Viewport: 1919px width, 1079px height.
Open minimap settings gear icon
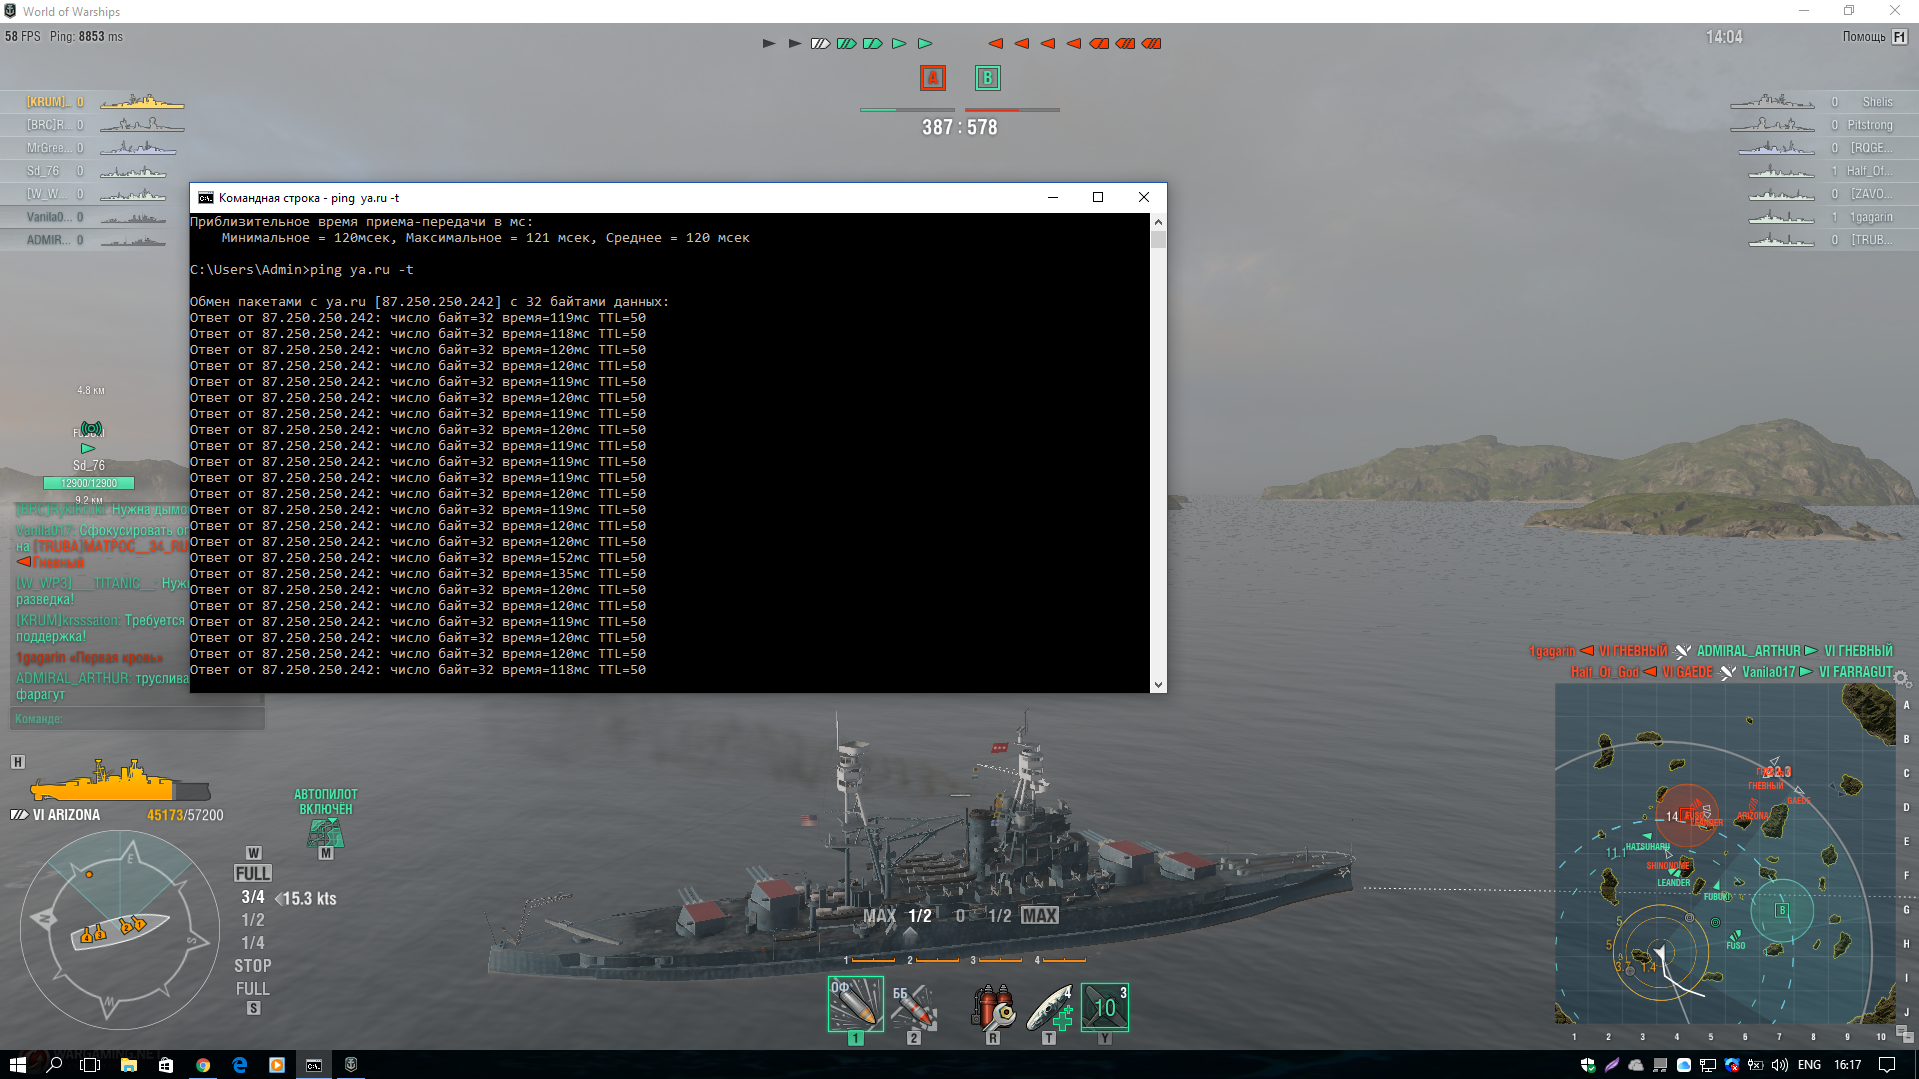click(1901, 678)
